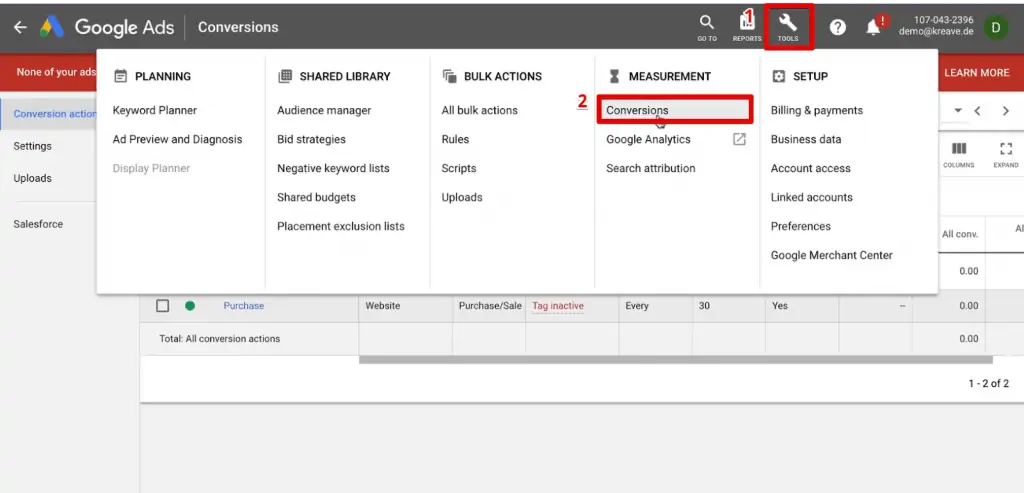The image size is (1024, 493).
Task: Open Billing & payments
Action: (x=816, y=110)
